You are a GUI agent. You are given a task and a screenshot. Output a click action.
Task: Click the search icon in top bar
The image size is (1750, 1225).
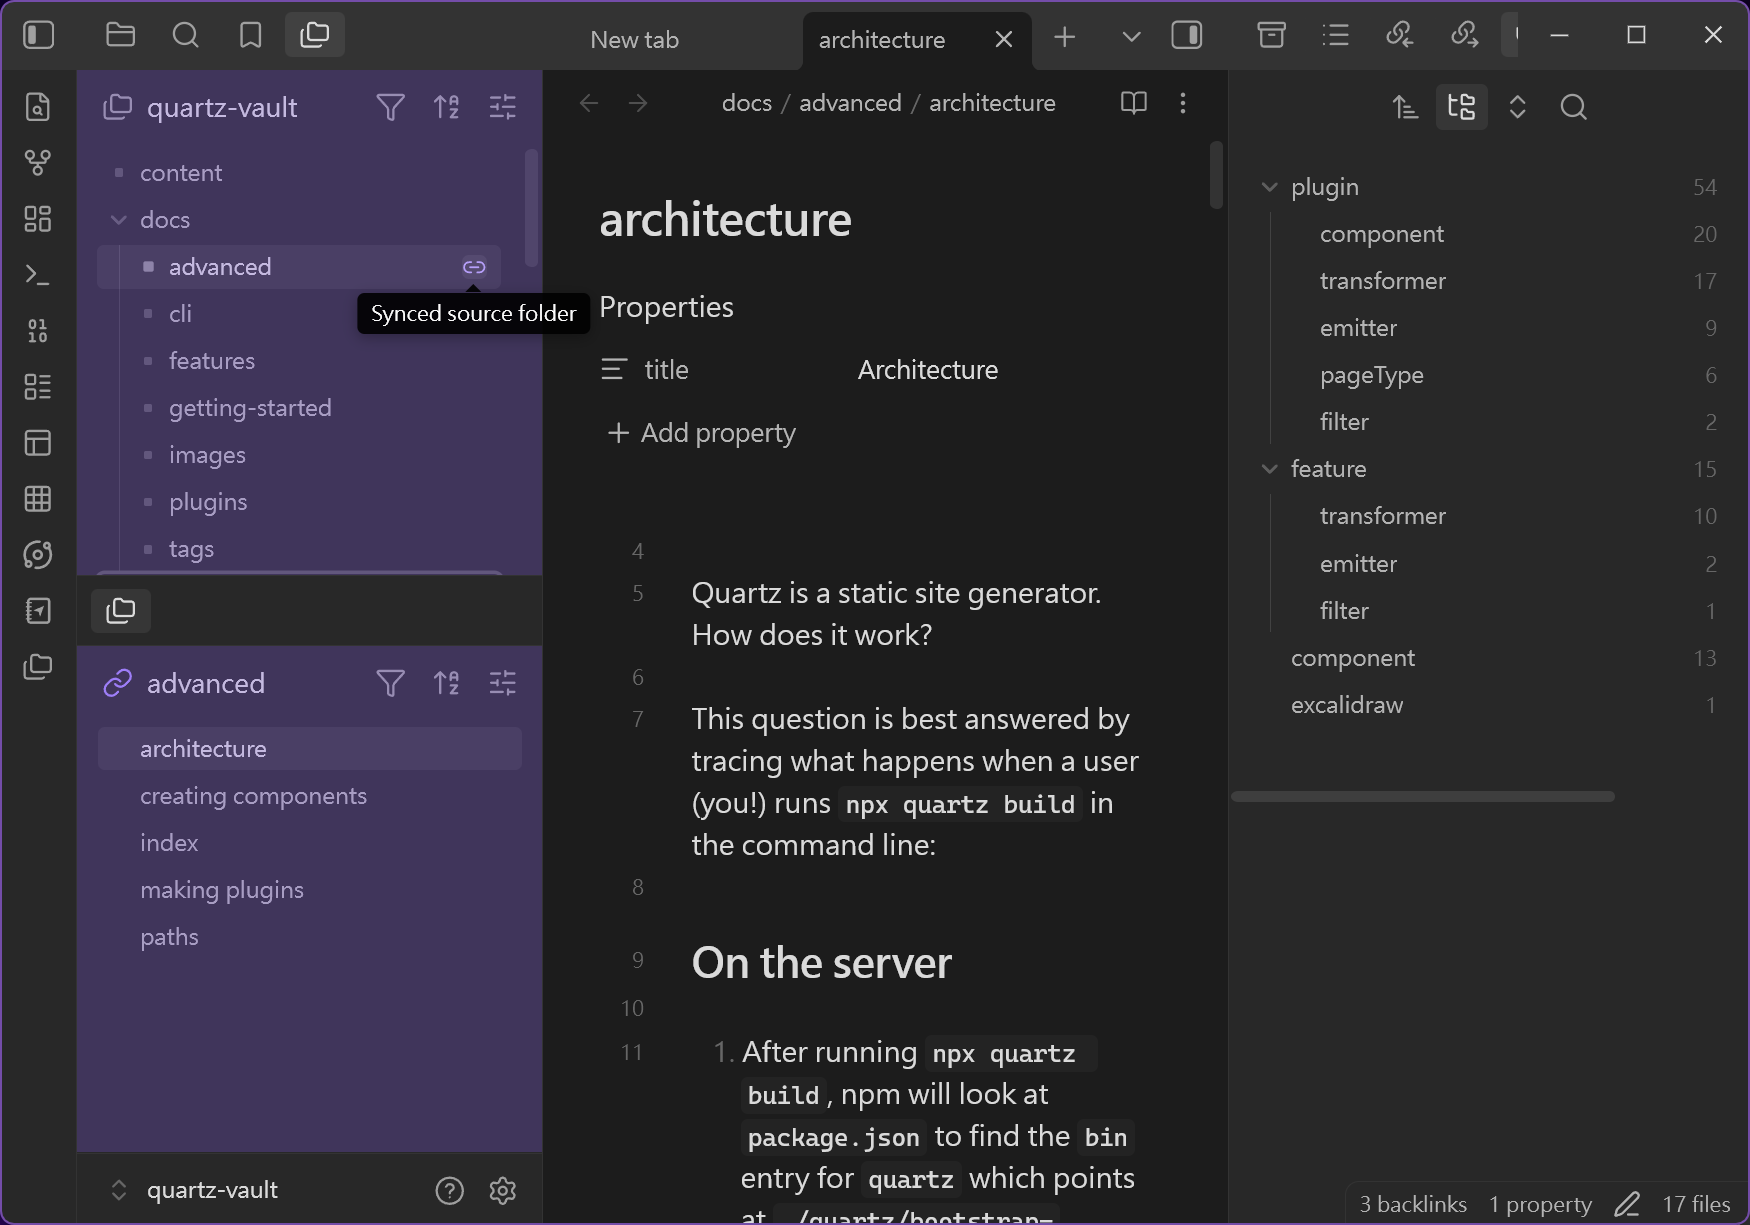(x=185, y=36)
